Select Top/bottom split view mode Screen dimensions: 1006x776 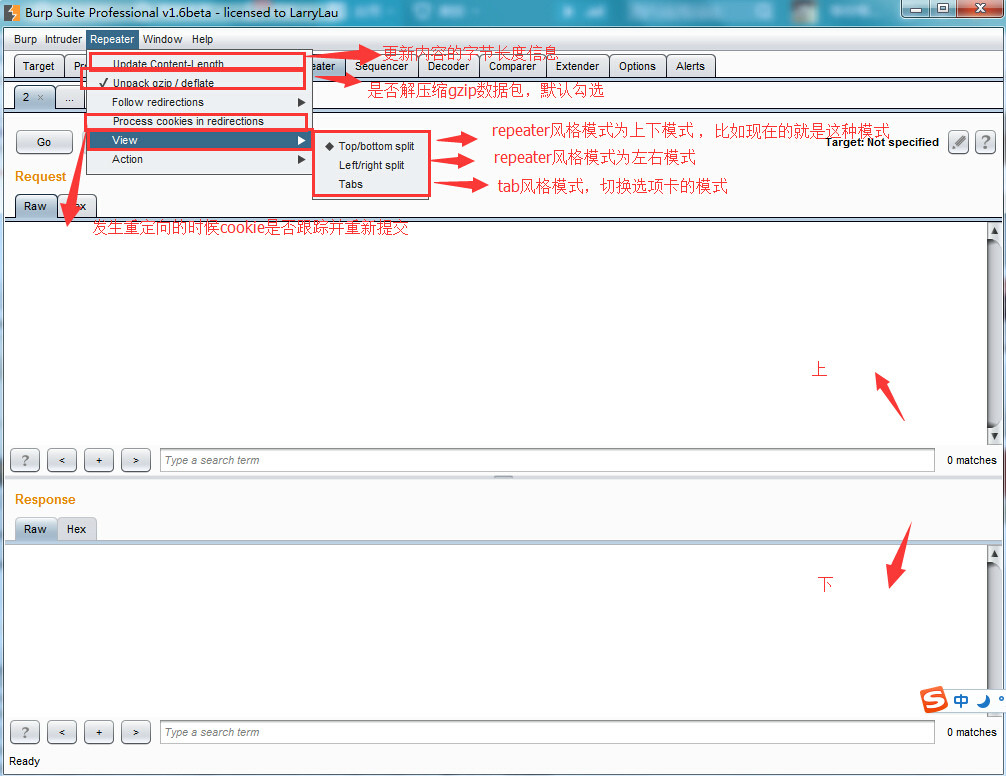(x=371, y=146)
